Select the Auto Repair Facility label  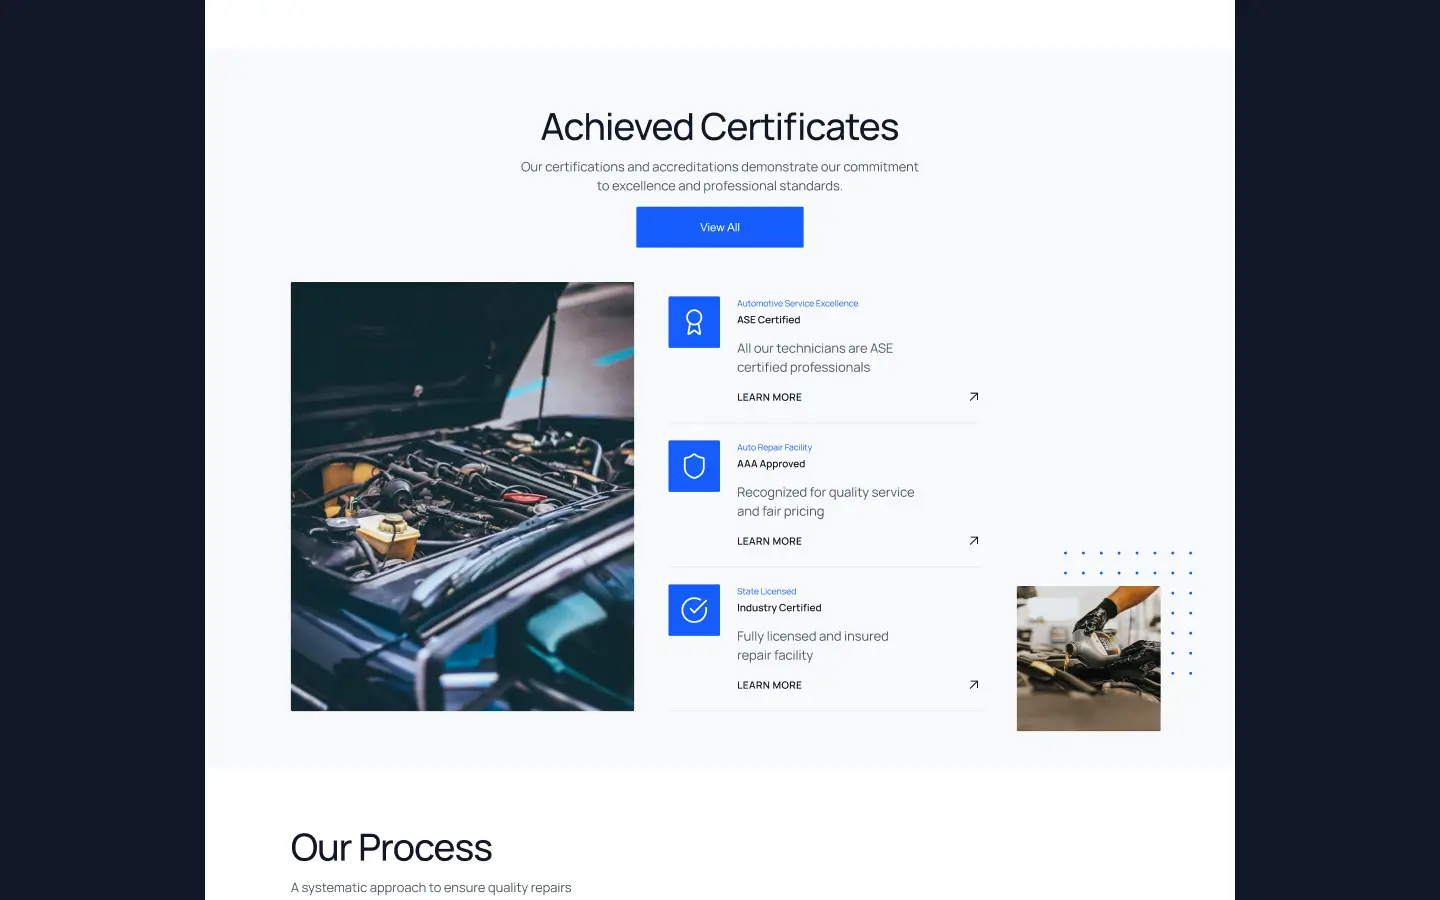point(774,447)
